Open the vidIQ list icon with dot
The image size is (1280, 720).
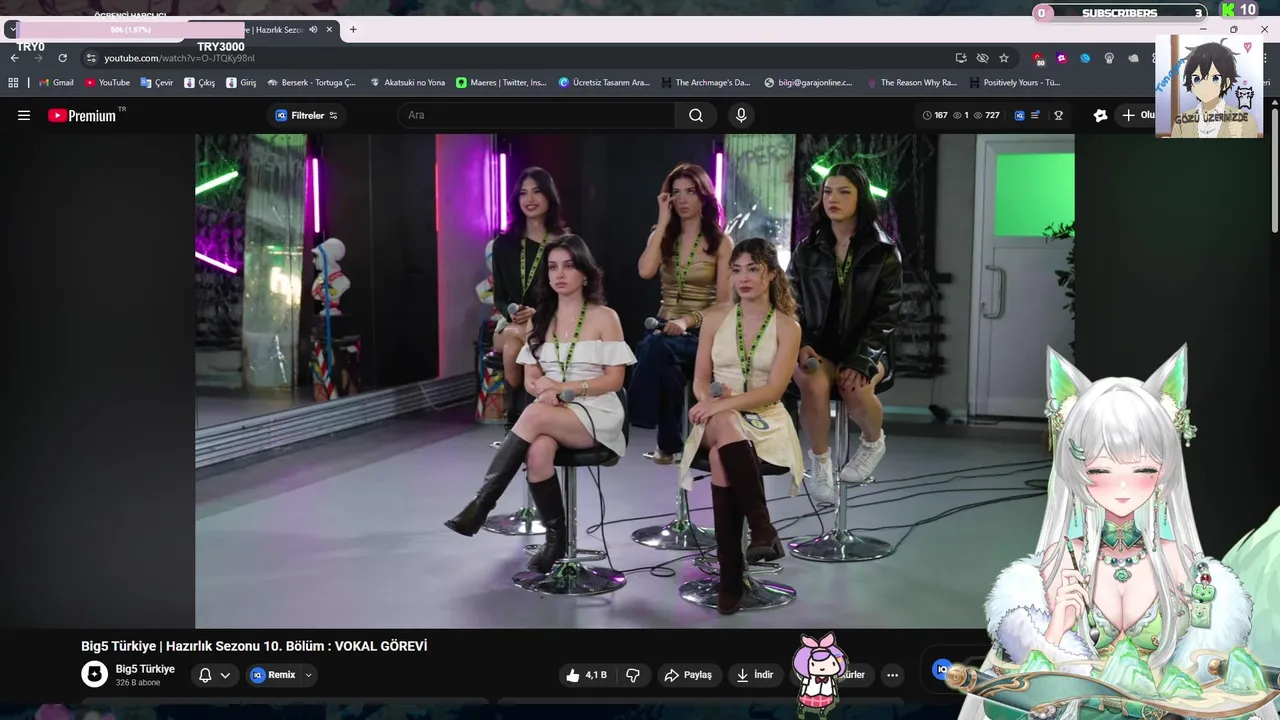[1035, 115]
